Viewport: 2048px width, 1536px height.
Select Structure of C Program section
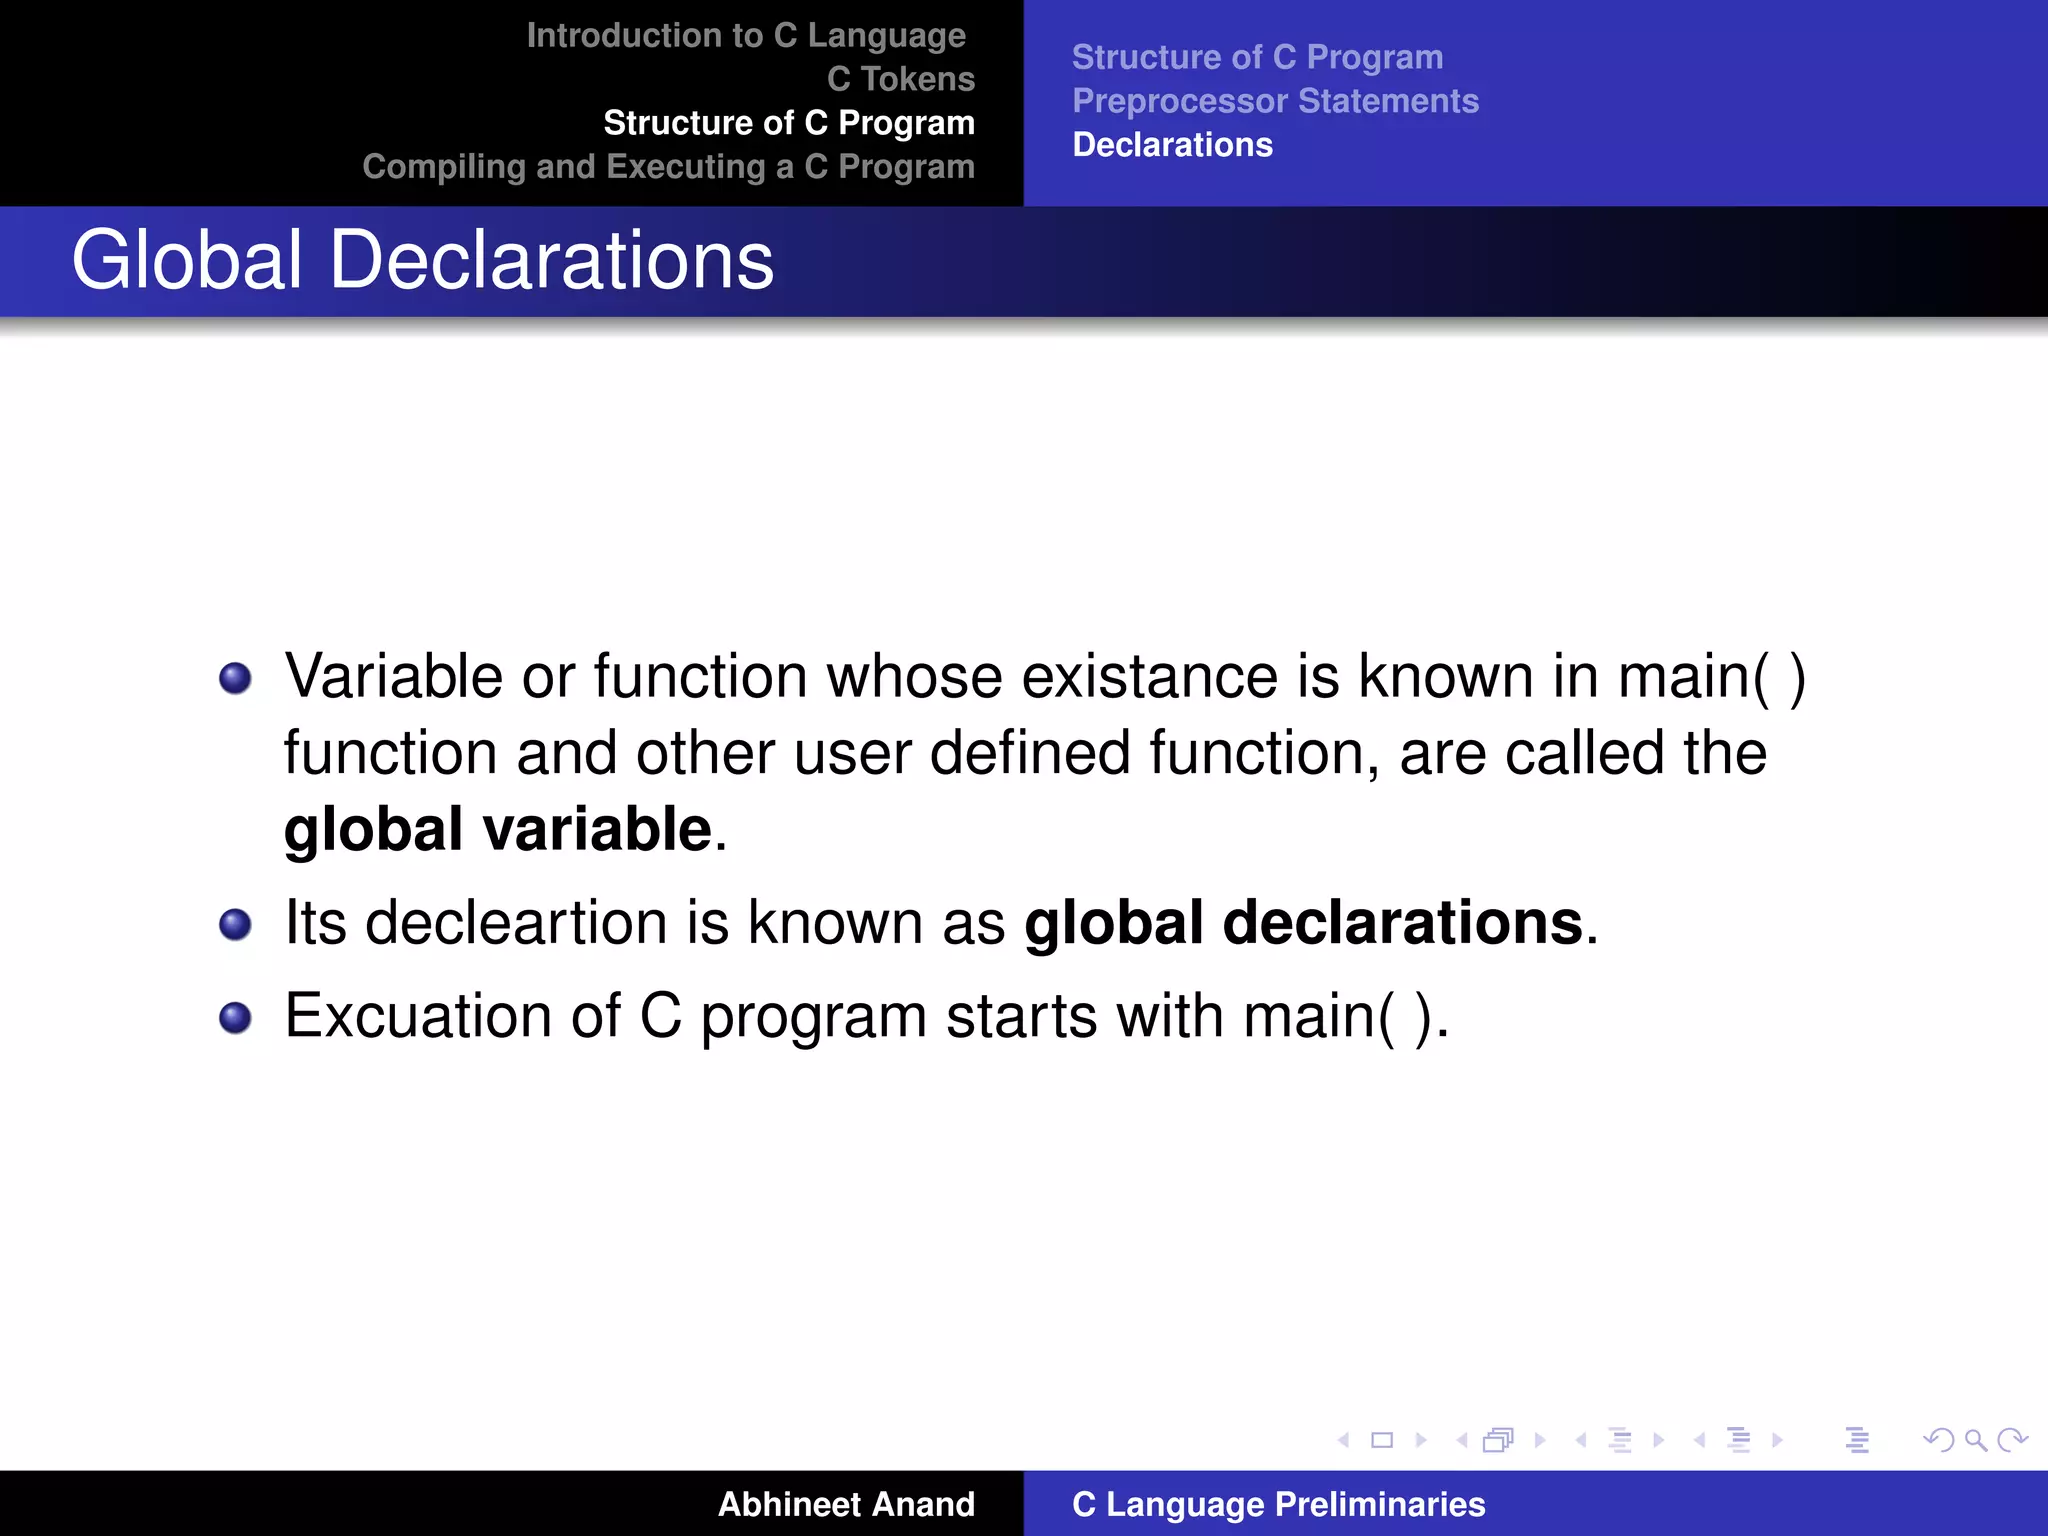788,123
